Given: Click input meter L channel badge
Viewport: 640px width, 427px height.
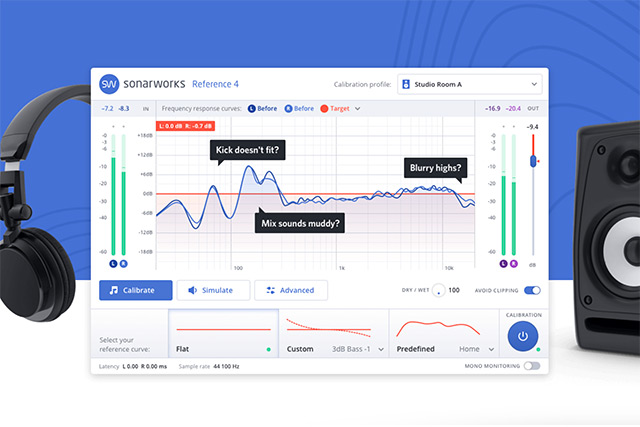Looking at the screenshot, I should coord(112,263).
